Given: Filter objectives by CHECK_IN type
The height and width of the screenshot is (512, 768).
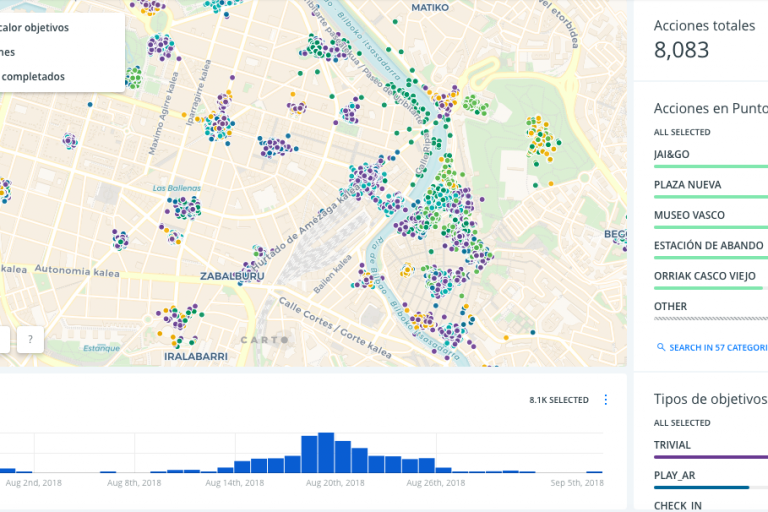Looking at the screenshot, I should [x=678, y=505].
